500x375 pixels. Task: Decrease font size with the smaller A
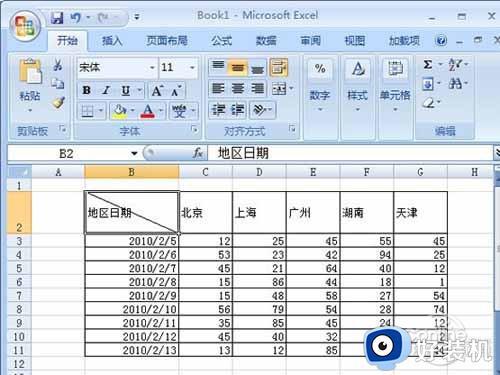(x=176, y=90)
